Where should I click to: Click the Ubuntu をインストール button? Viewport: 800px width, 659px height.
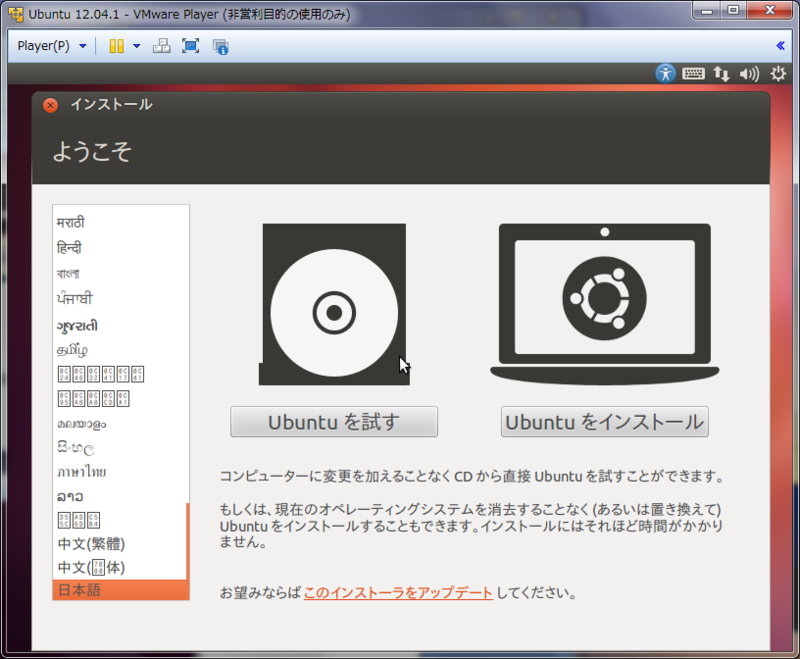604,421
